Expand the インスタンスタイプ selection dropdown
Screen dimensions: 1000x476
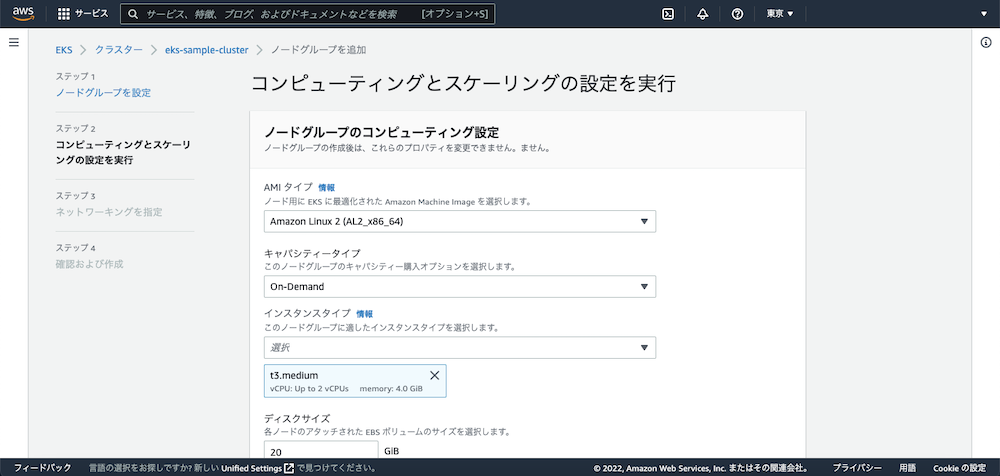click(x=460, y=347)
